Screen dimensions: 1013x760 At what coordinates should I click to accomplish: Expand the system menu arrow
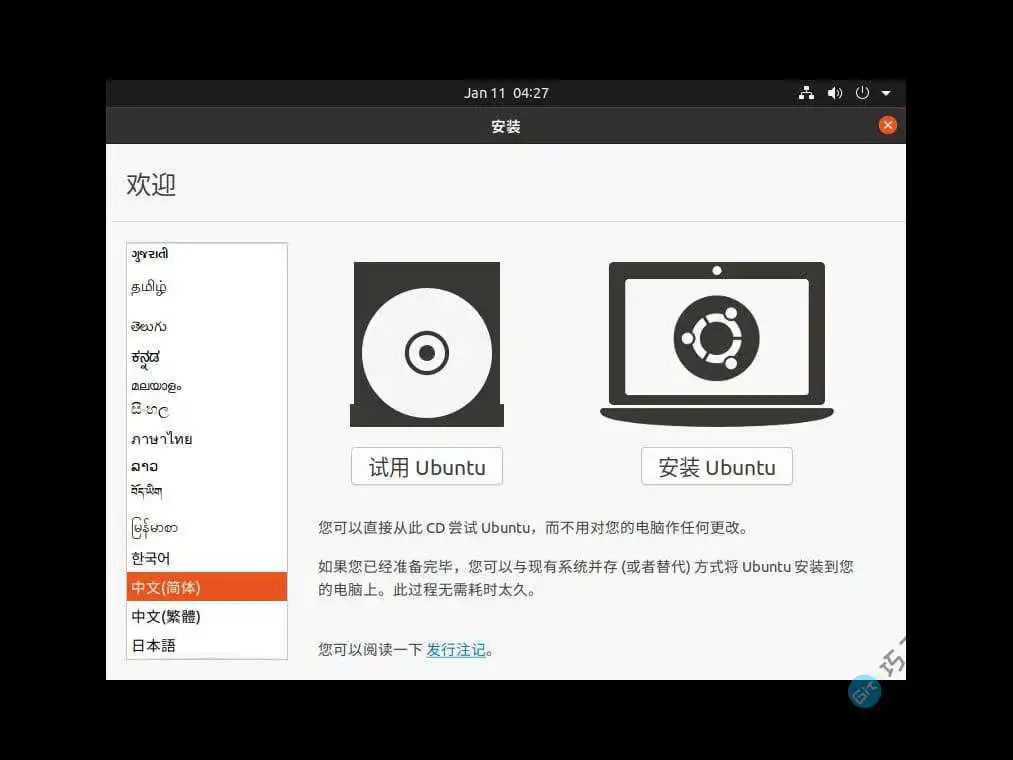click(886, 94)
